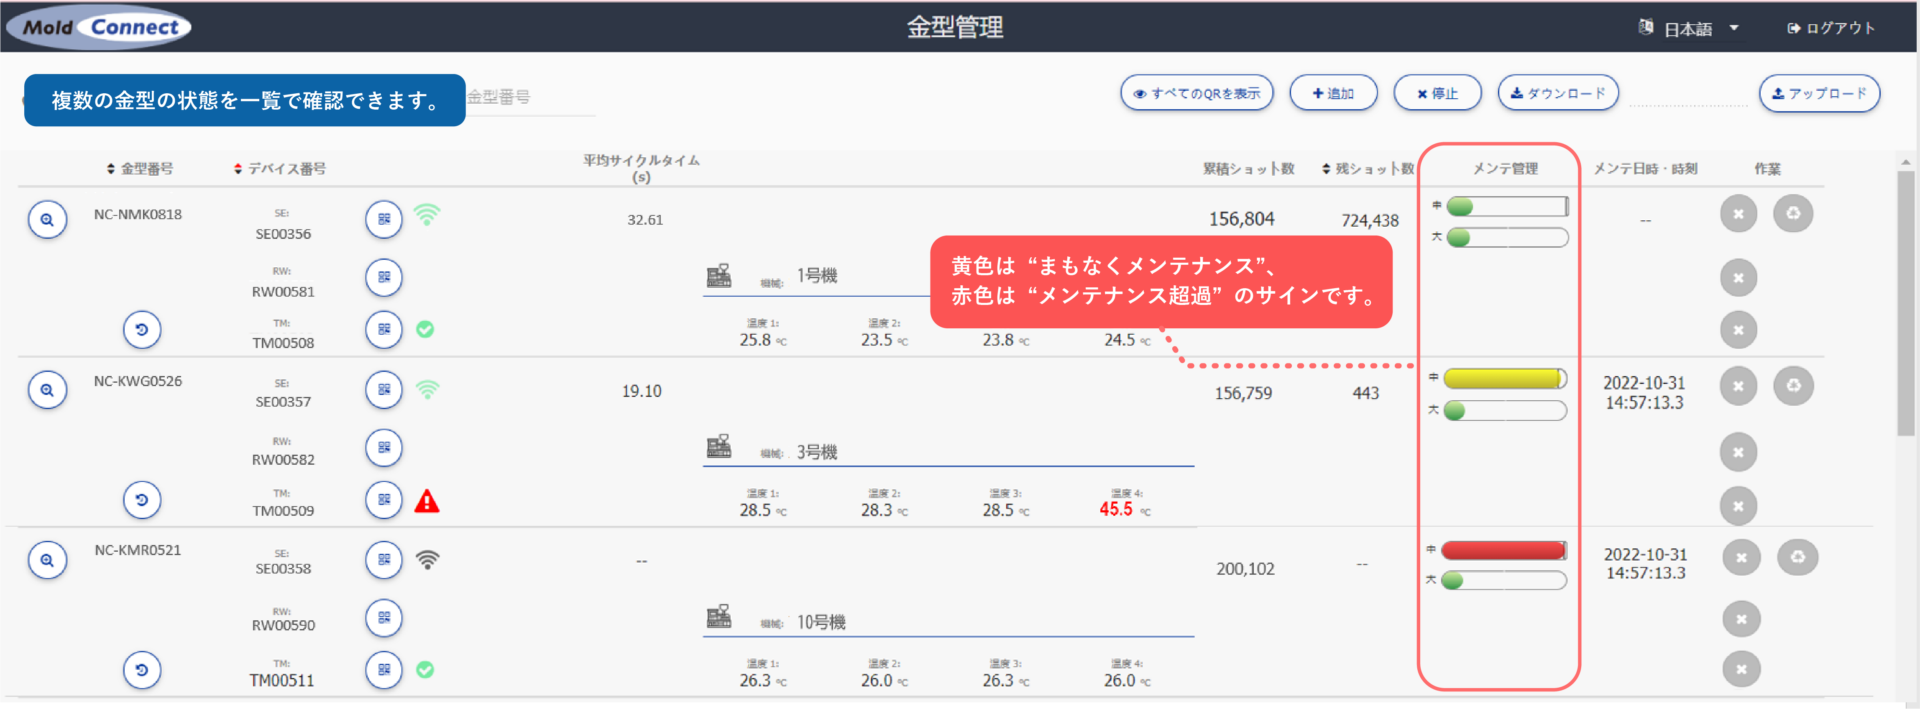Toggle show all QR codes button
Viewport: 1920px width, 709px height.
(1196, 93)
